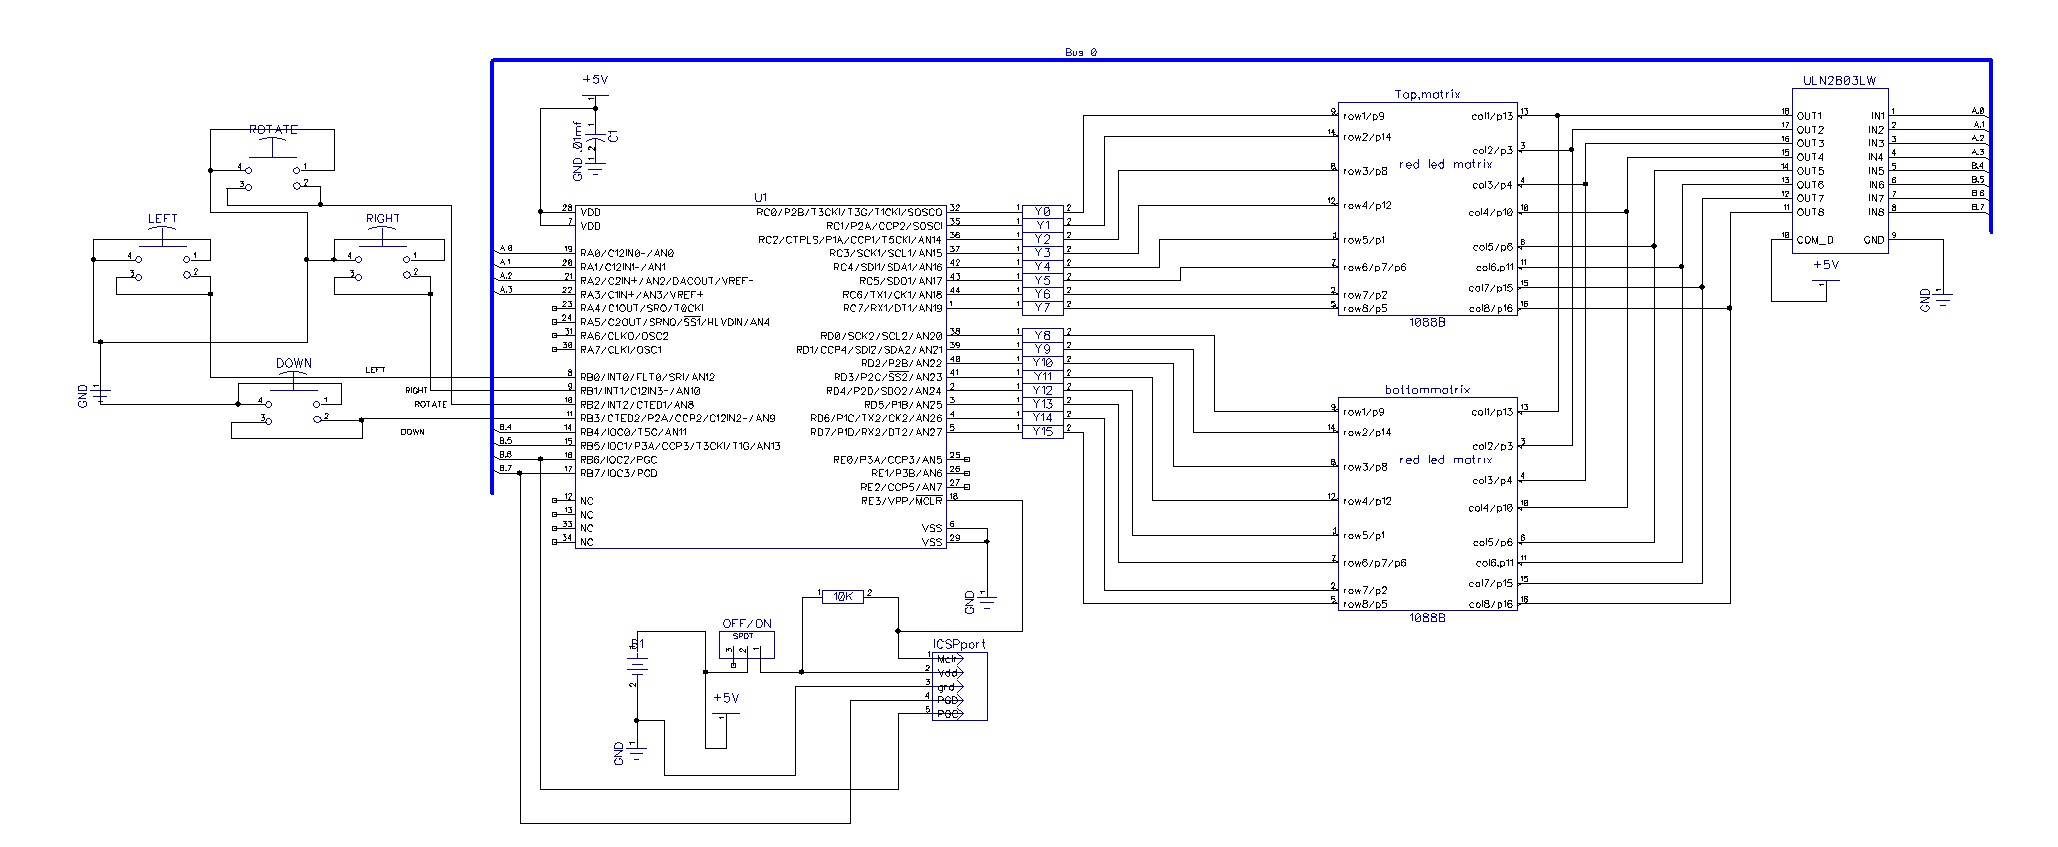Click the OUT8 pin label on ULN2803LW
2058x847 pixels.
click(1810, 212)
